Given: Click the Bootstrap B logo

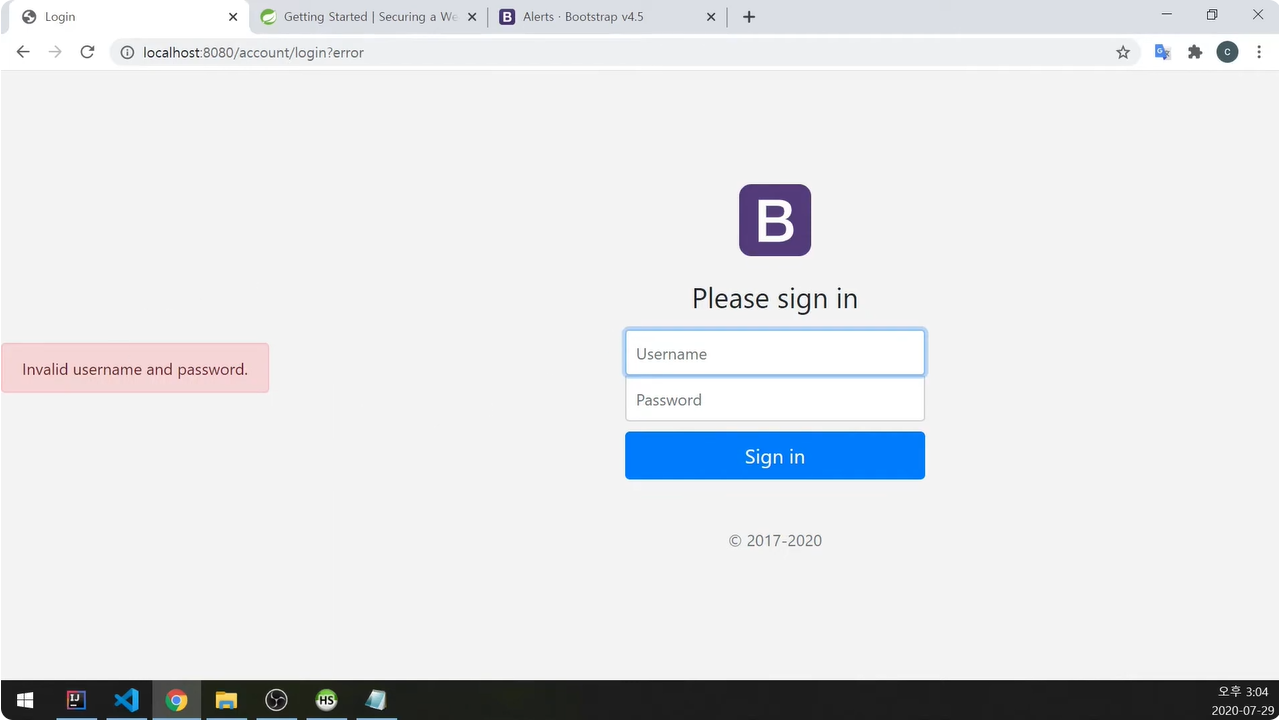Looking at the screenshot, I should [775, 220].
